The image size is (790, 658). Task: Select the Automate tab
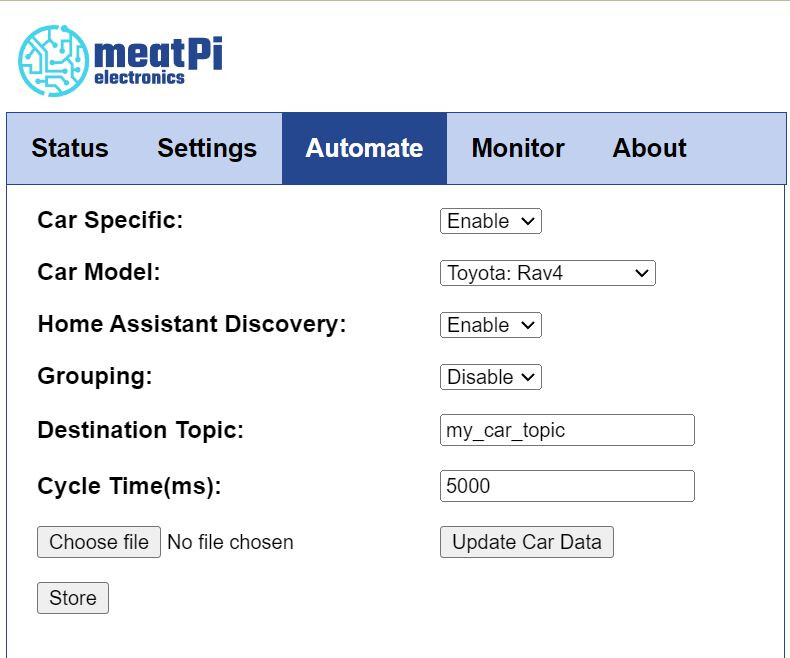click(364, 148)
